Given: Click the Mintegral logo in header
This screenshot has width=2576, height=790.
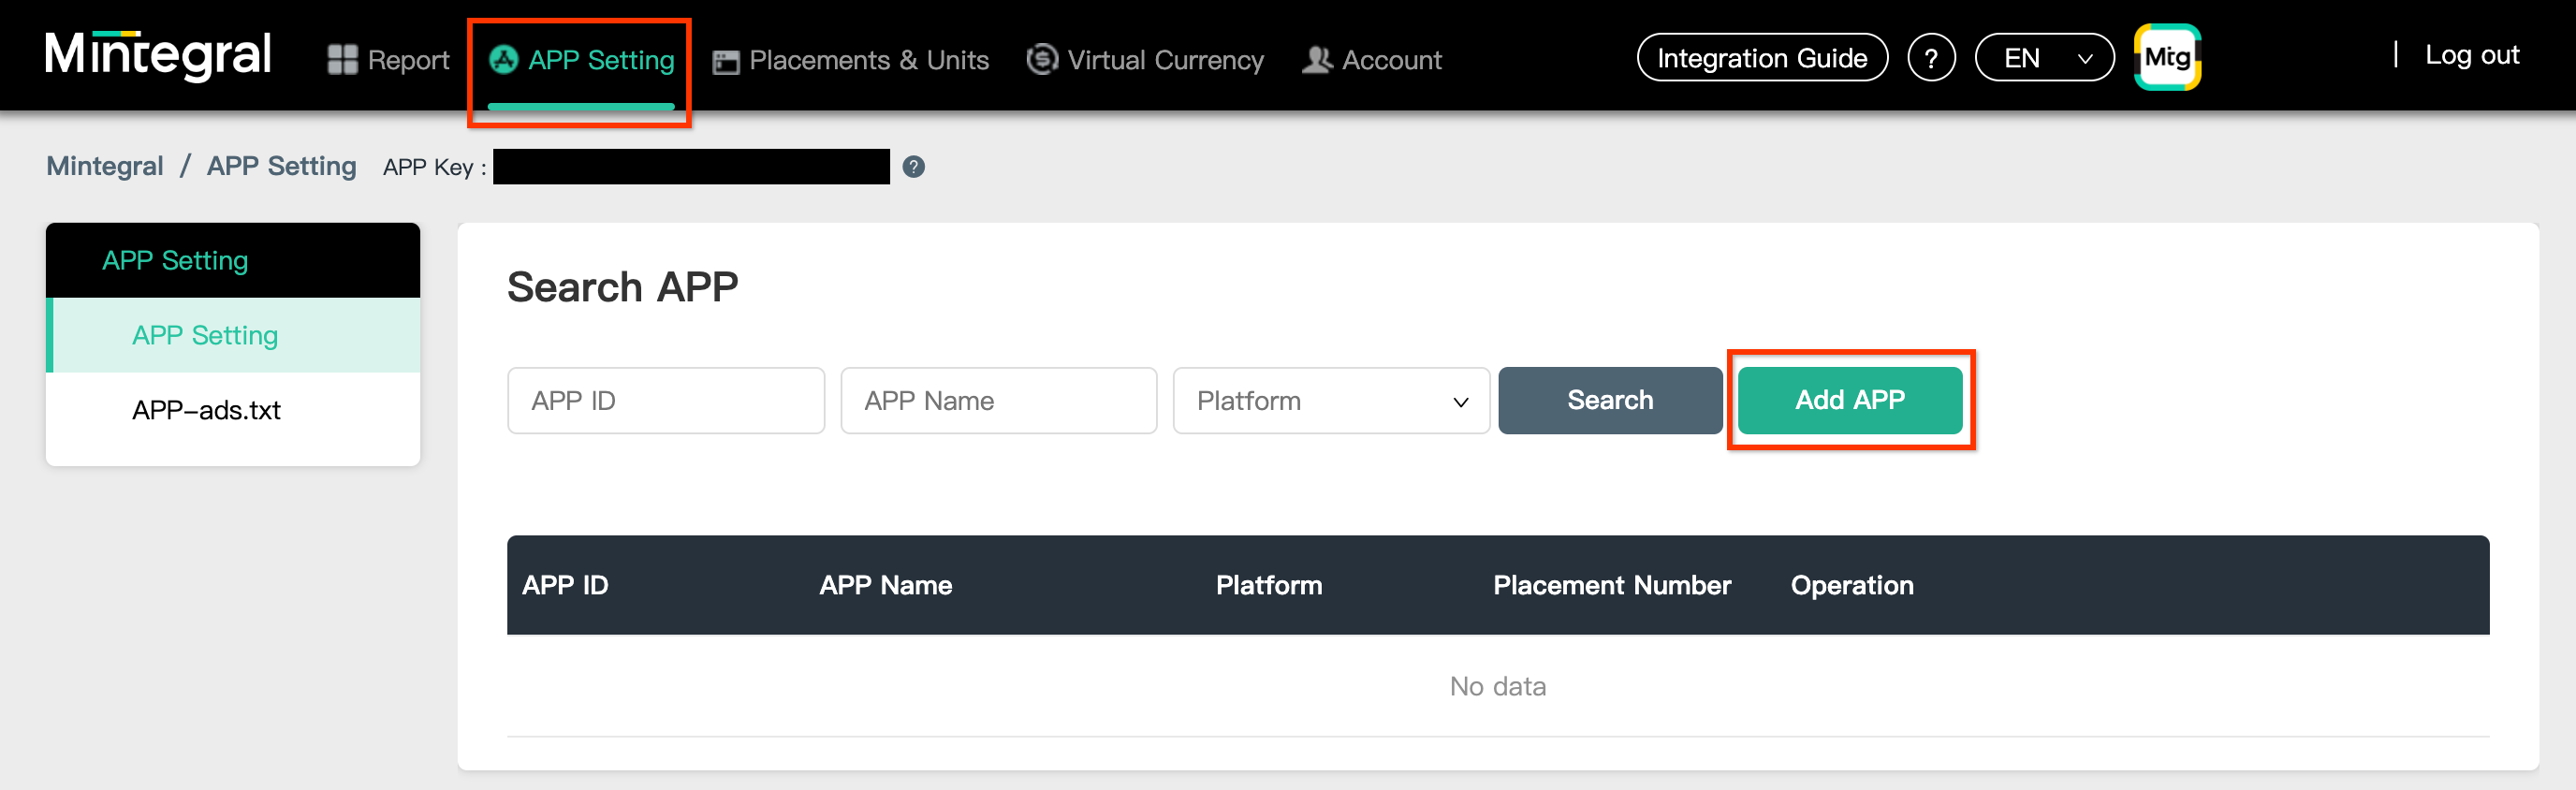Looking at the screenshot, I should tap(158, 55).
